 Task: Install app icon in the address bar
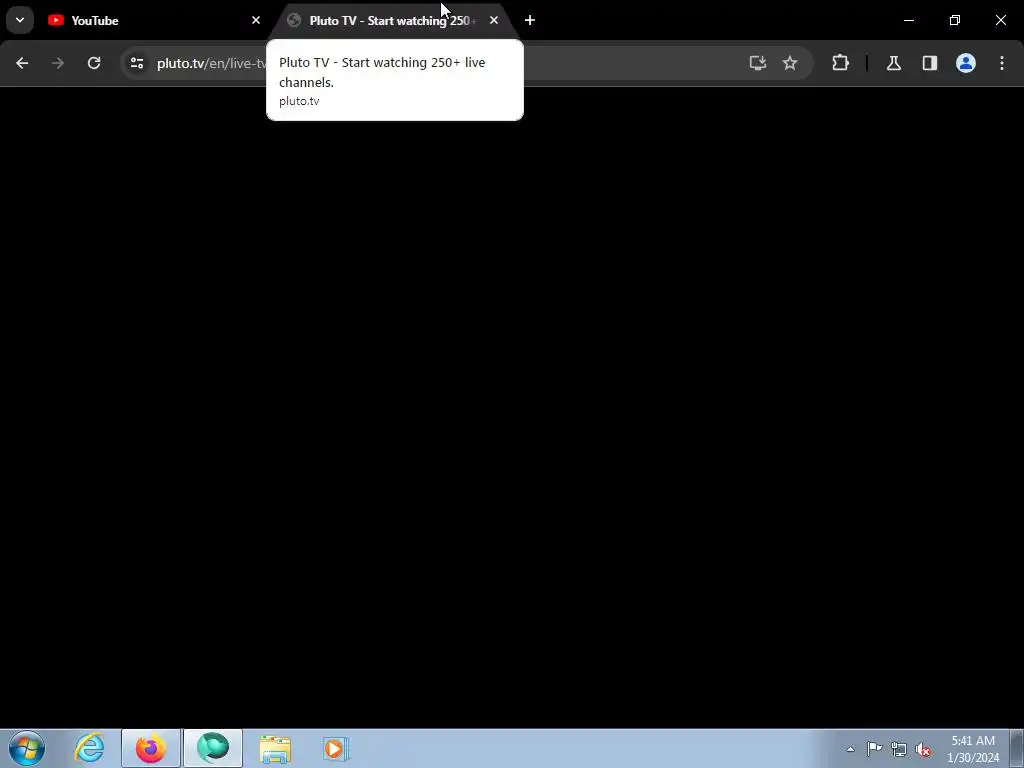coord(758,63)
